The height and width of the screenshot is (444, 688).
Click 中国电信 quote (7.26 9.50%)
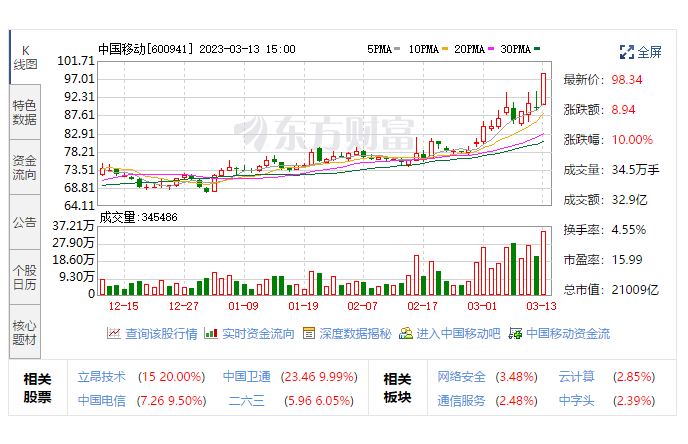coord(172,401)
